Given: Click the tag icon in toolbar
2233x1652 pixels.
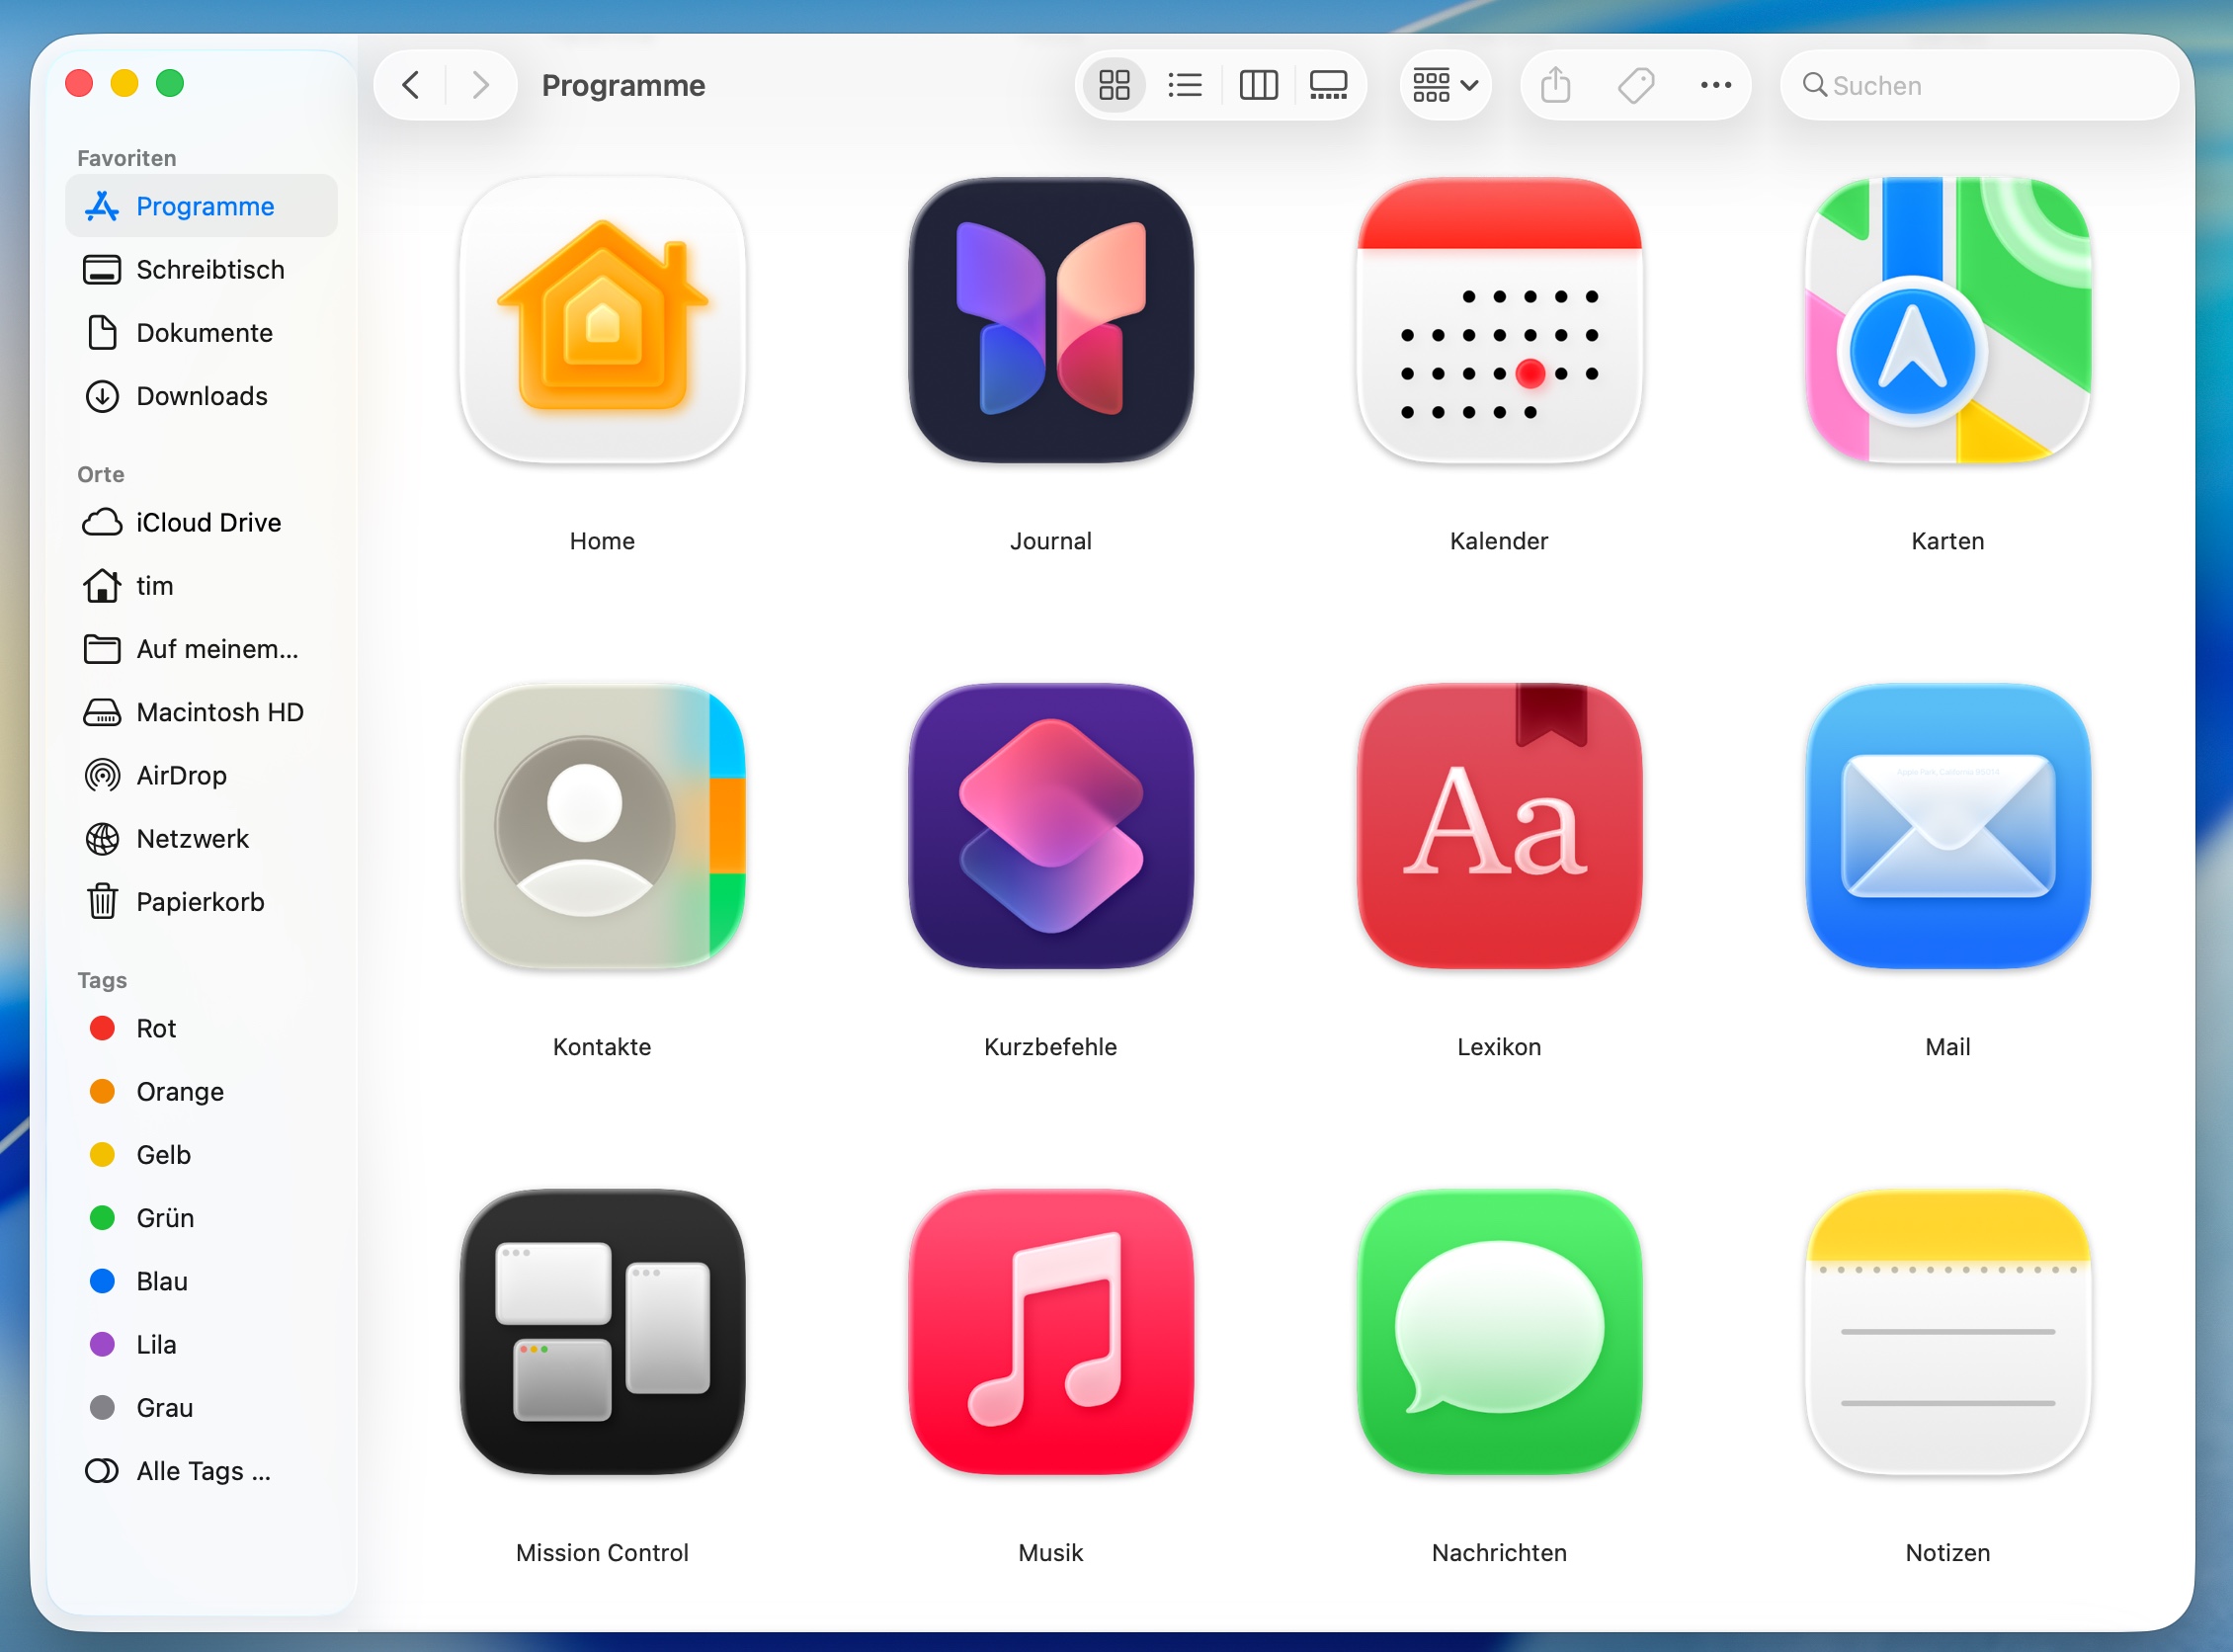Looking at the screenshot, I should pyautogui.click(x=1636, y=85).
